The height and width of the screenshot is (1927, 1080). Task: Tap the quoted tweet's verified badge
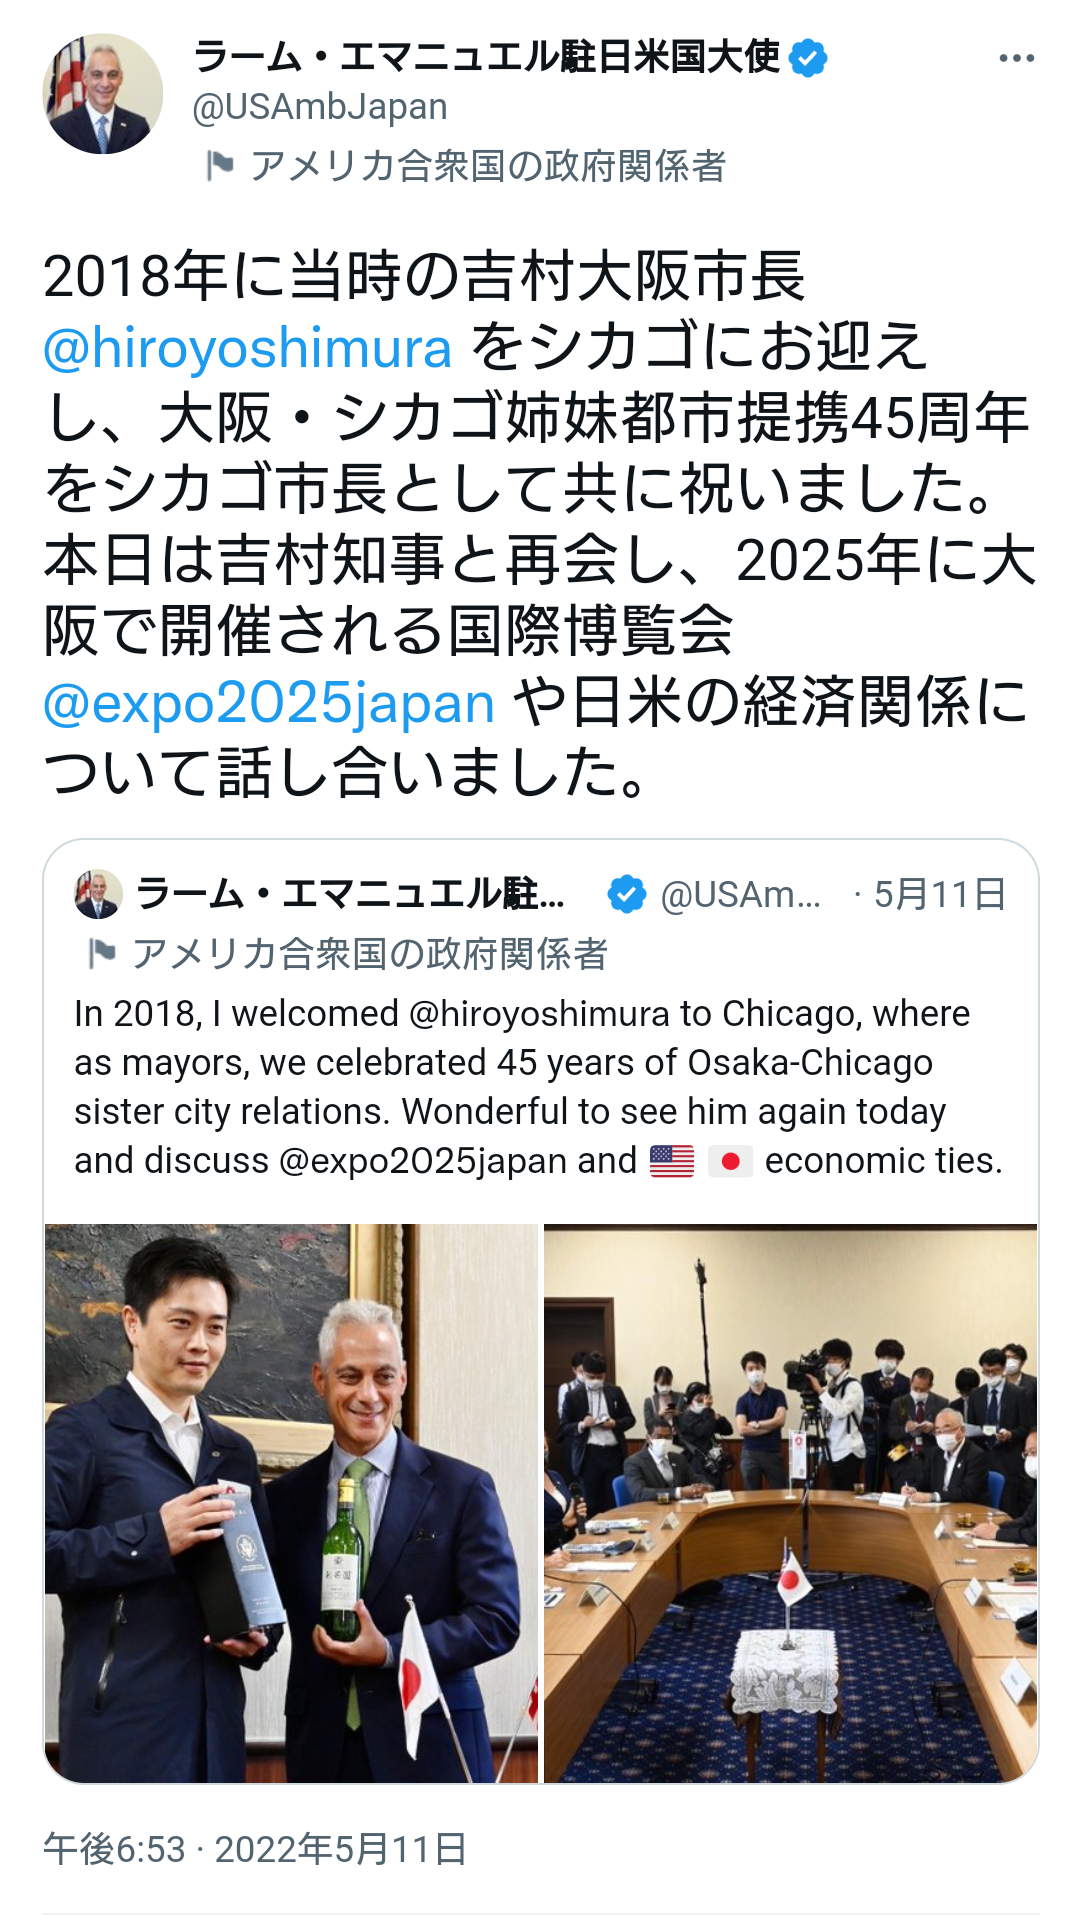[x=627, y=894]
